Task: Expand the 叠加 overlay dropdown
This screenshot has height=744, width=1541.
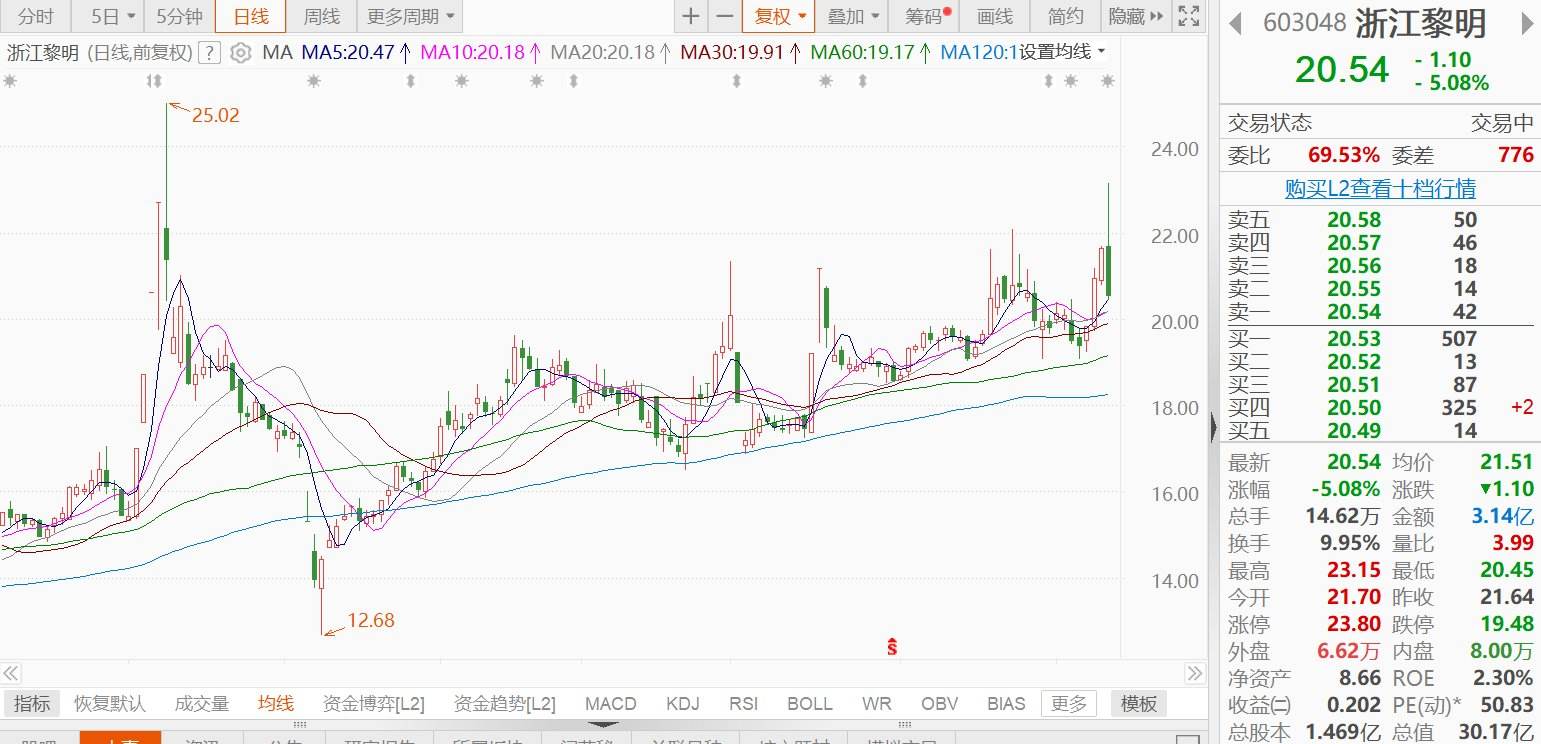Action: click(852, 16)
